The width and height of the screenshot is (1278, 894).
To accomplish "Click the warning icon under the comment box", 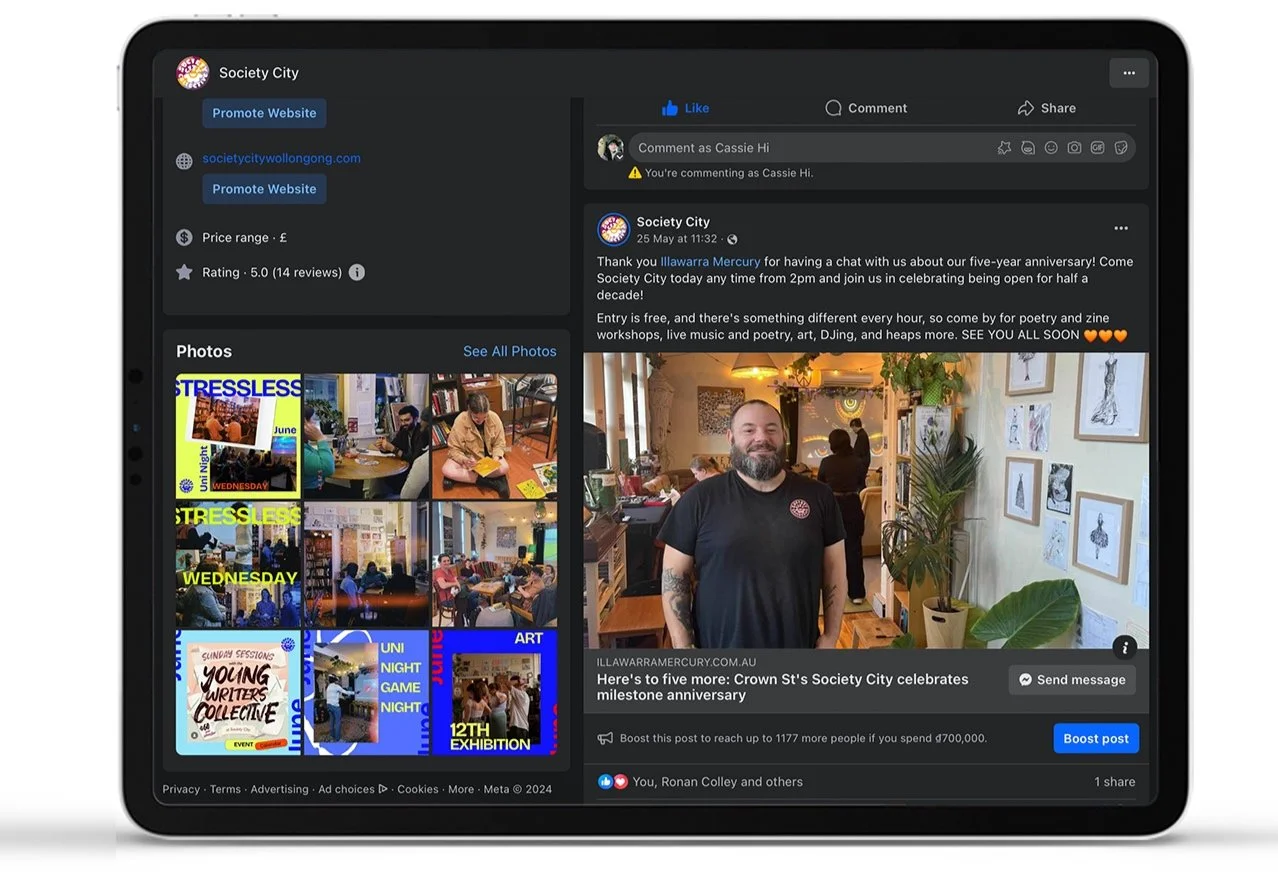I will click(635, 173).
